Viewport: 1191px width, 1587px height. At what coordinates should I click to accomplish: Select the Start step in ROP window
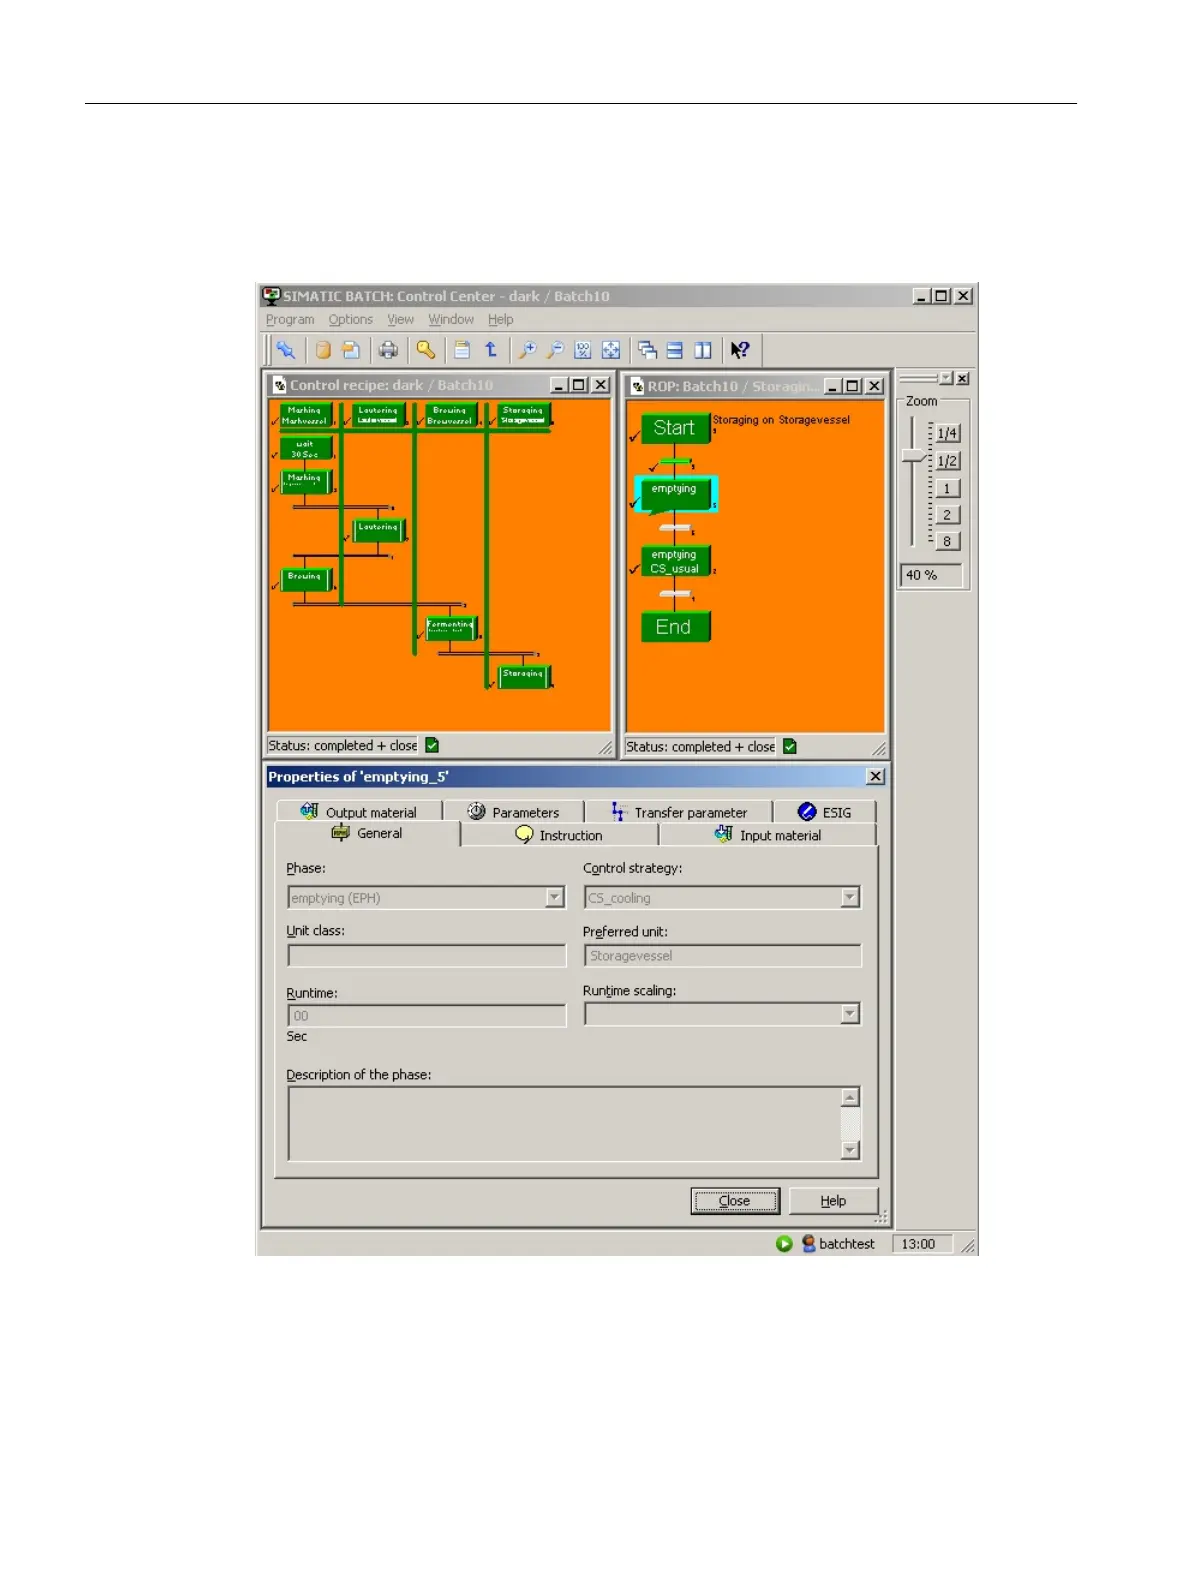pos(675,428)
